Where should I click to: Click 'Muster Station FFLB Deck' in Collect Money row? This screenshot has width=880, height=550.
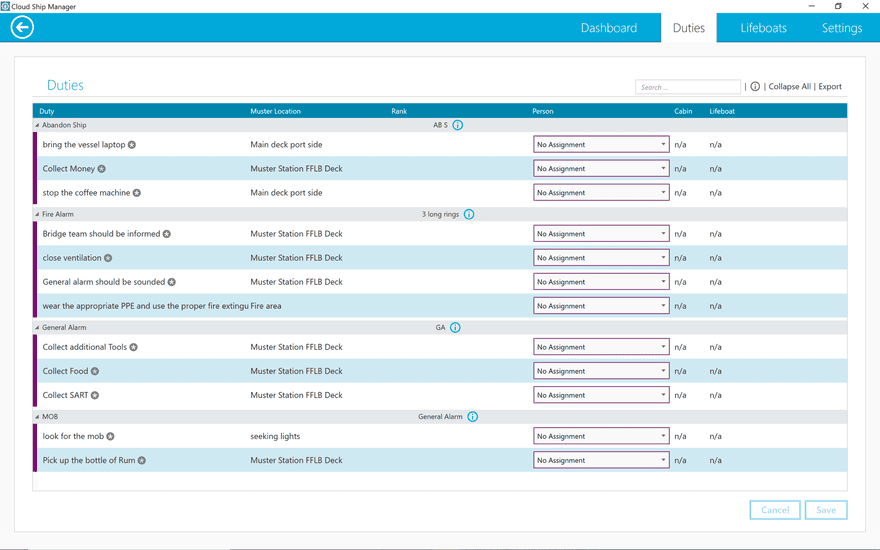[296, 168]
